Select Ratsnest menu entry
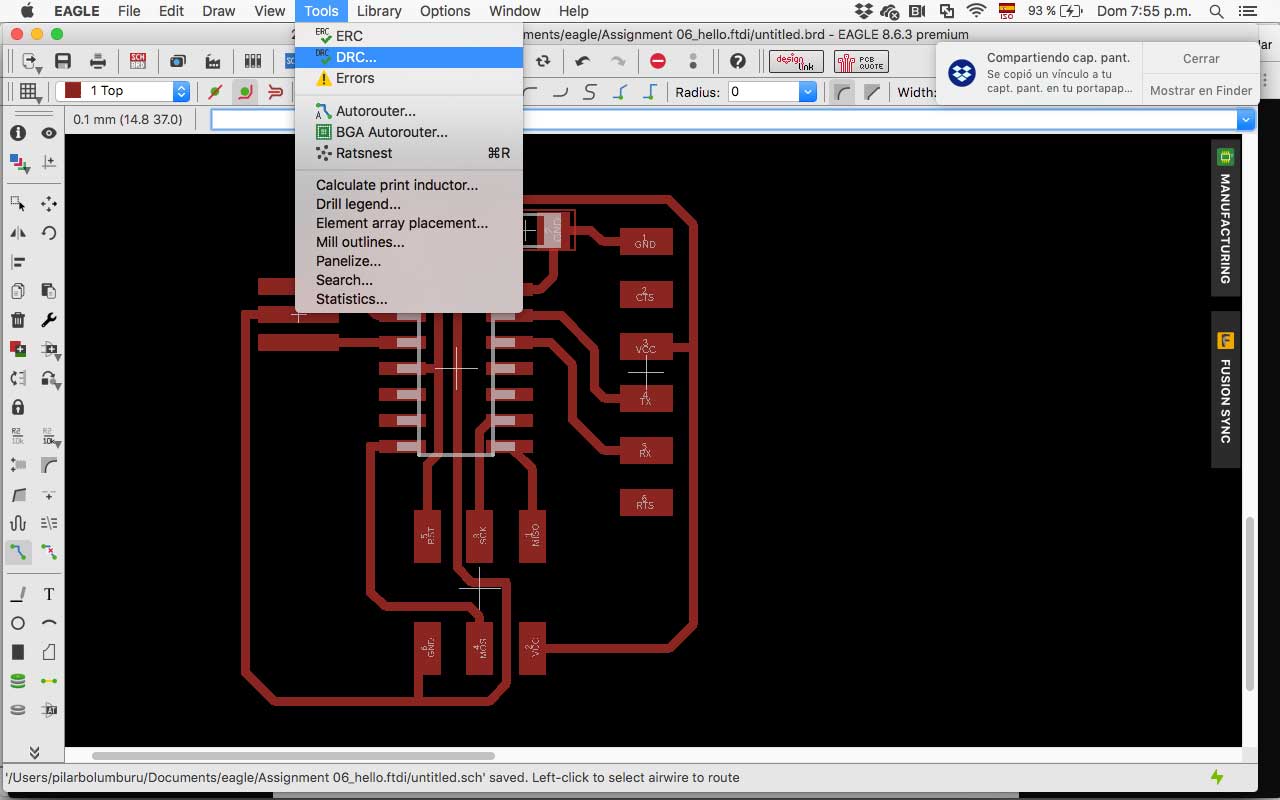1280x800 pixels. coord(409,153)
